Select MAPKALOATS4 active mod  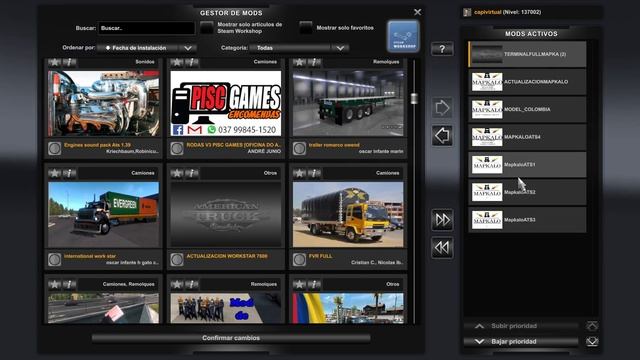pyautogui.click(x=527, y=137)
